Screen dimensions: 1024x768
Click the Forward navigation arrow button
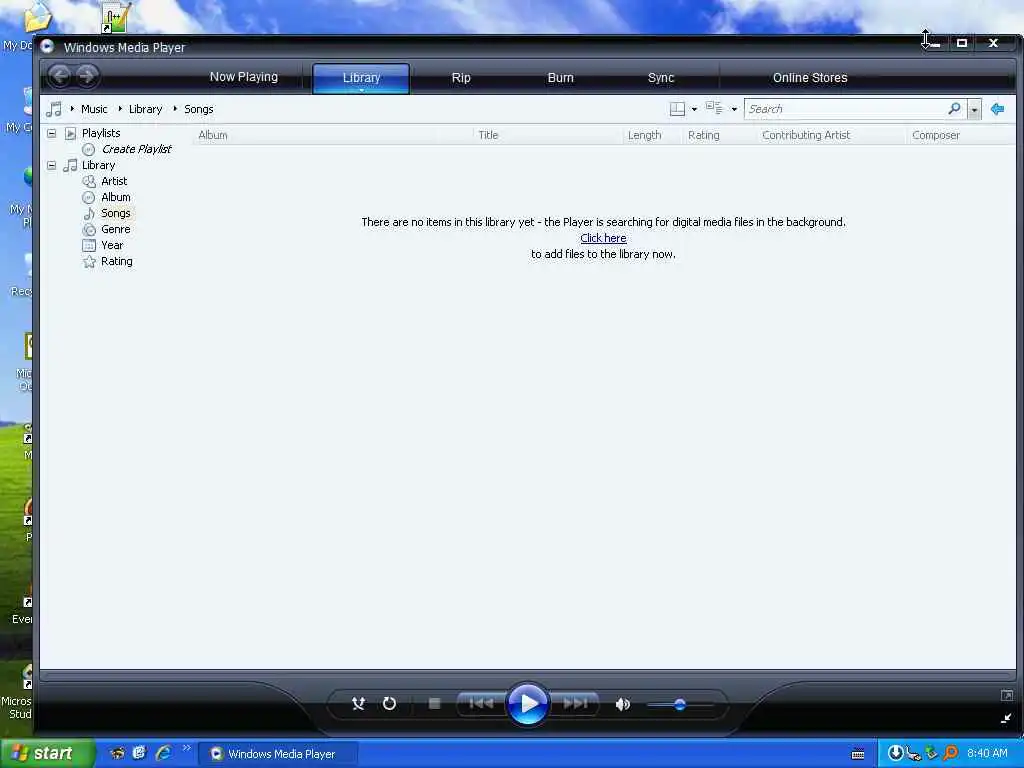(x=86, y=76)
